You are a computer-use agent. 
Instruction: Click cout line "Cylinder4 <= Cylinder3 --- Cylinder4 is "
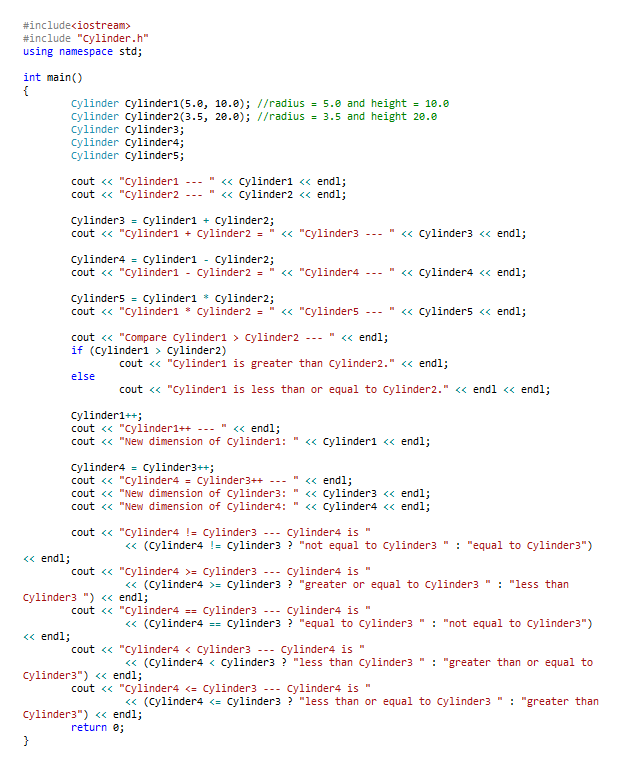[221, 689]
